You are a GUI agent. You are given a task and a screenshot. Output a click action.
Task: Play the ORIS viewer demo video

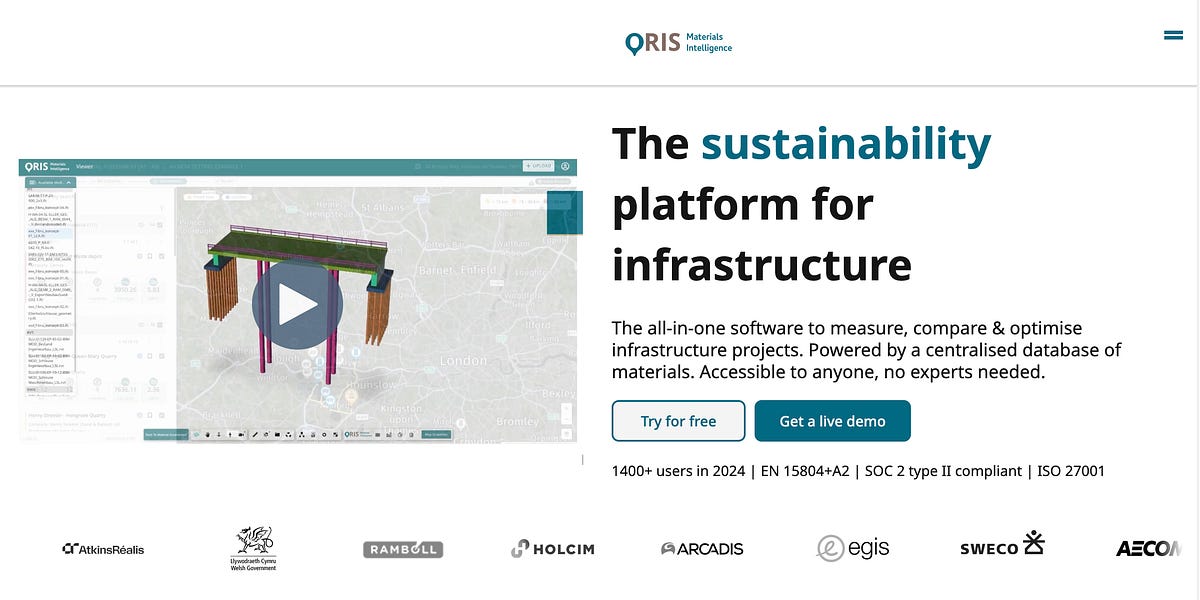tap(297, 305)
